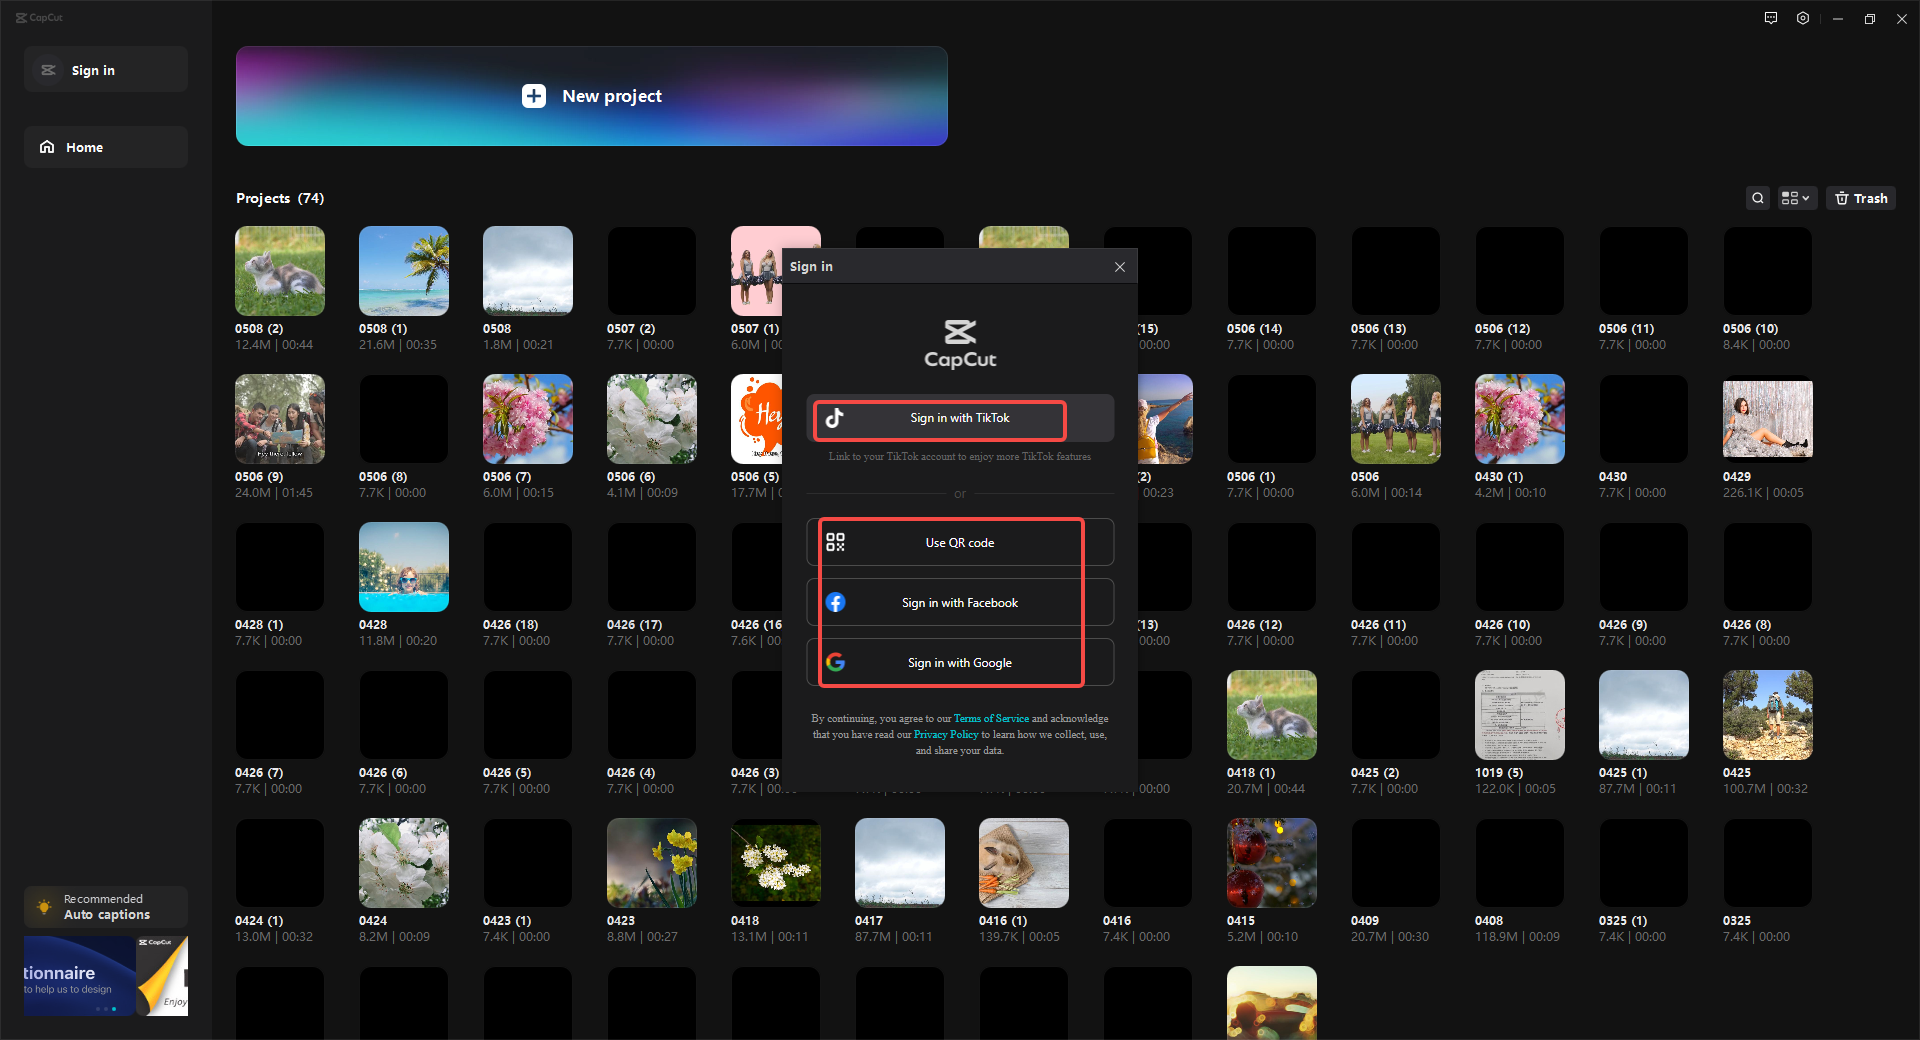Open project 0417 cloudy sky thumbnail
The image size is (1920, 1040).
point(900,863)
